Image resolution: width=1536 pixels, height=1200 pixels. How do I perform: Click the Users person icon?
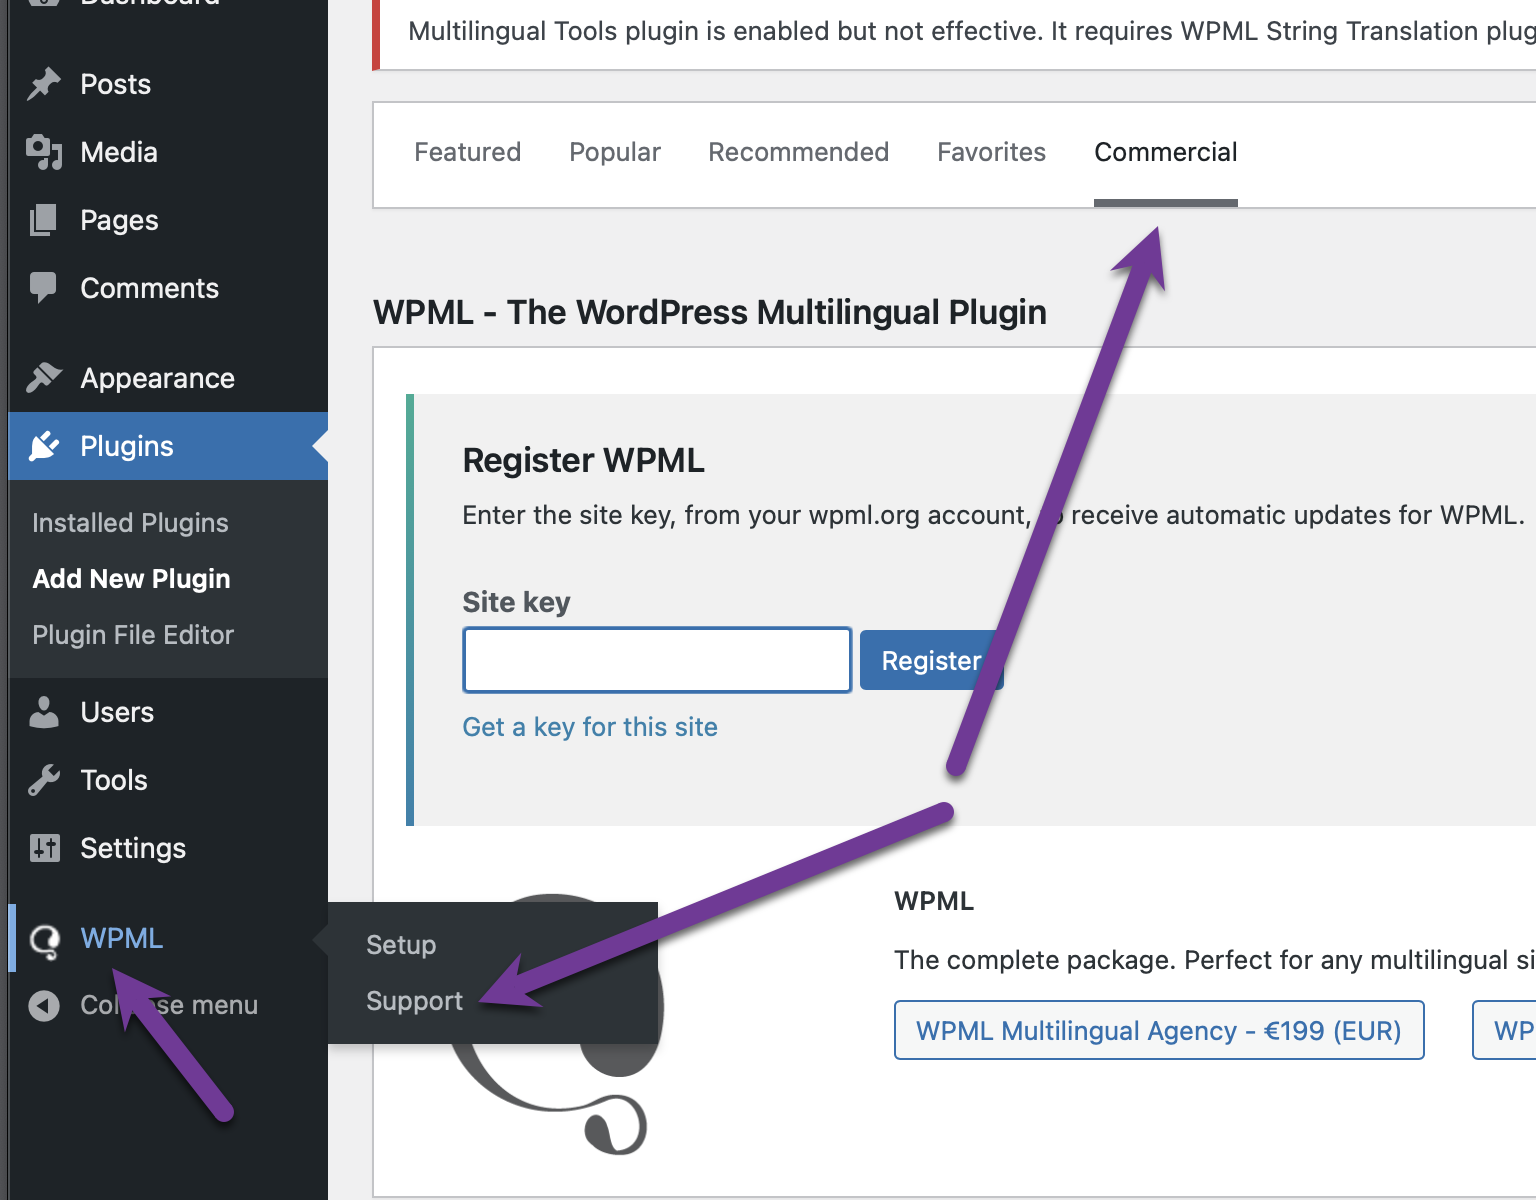(x=44, y=712)
